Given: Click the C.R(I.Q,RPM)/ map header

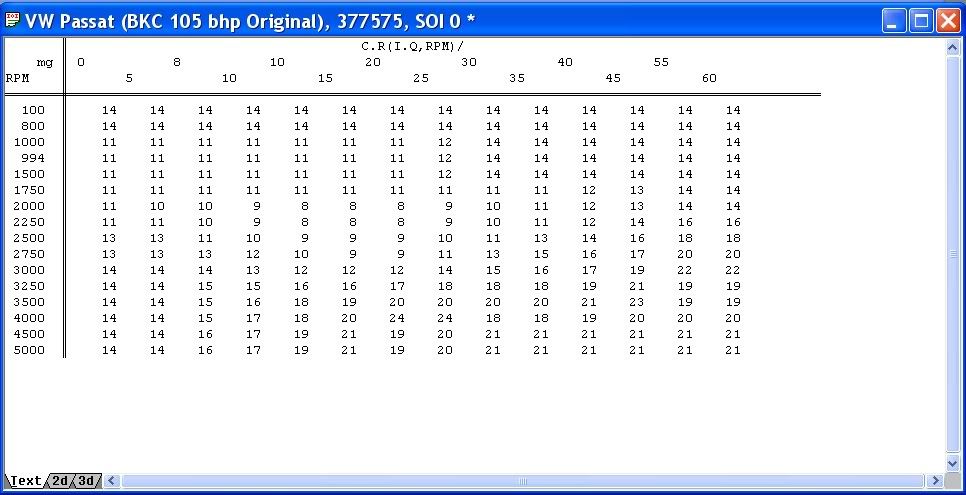Looking at the screenshot, I should (412, 46).
